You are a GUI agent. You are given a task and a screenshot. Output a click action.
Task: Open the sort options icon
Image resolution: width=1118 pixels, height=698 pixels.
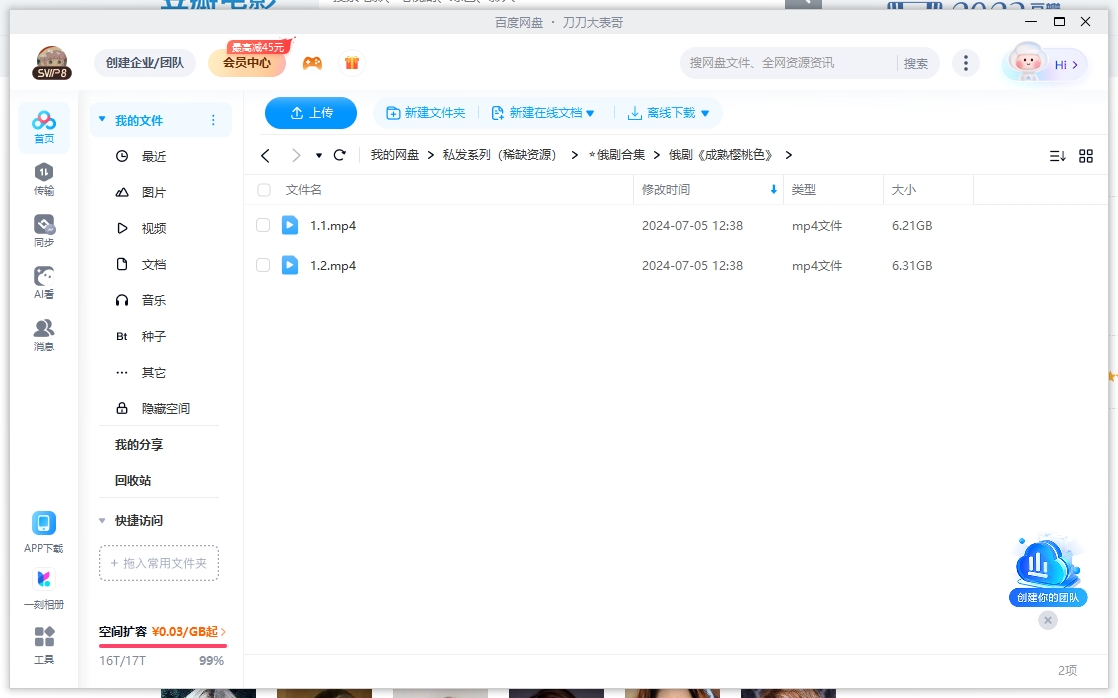click(1057, 155)
